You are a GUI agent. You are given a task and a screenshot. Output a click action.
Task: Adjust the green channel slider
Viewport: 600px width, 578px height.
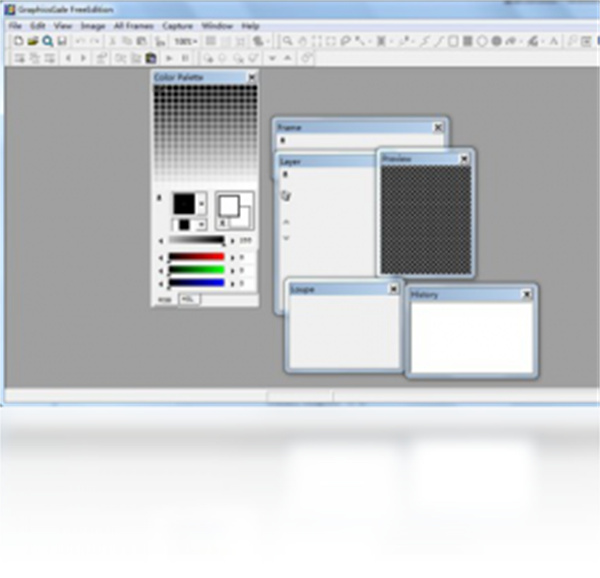click(x=196, y=270)
